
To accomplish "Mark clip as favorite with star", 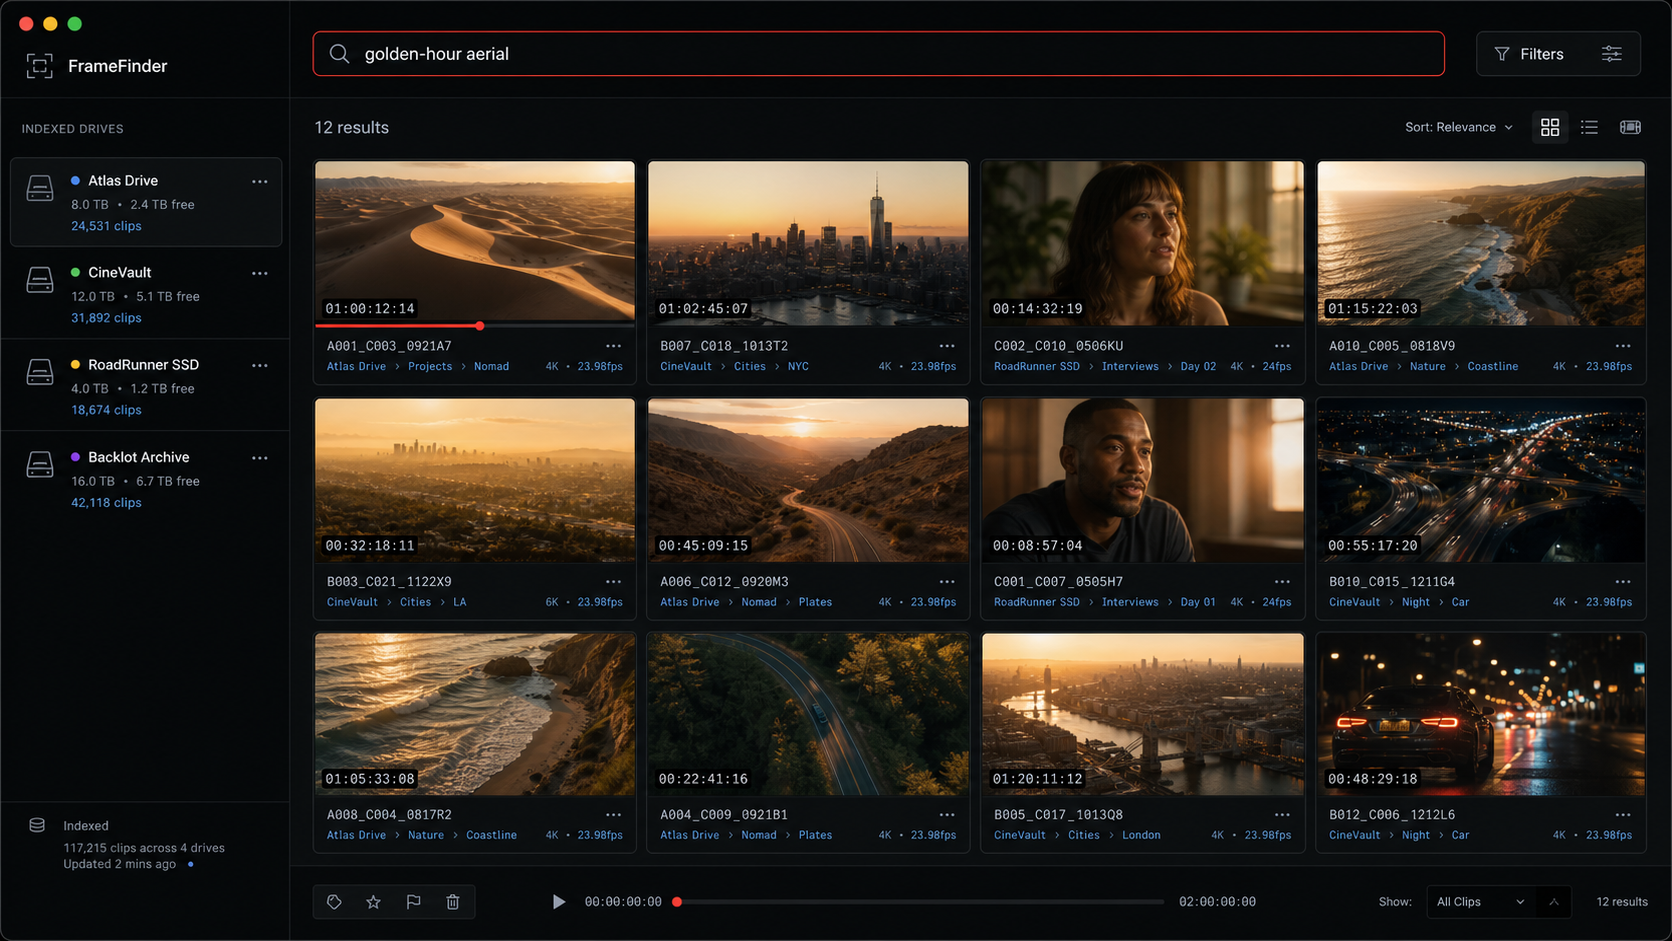I will coord(373,902).
